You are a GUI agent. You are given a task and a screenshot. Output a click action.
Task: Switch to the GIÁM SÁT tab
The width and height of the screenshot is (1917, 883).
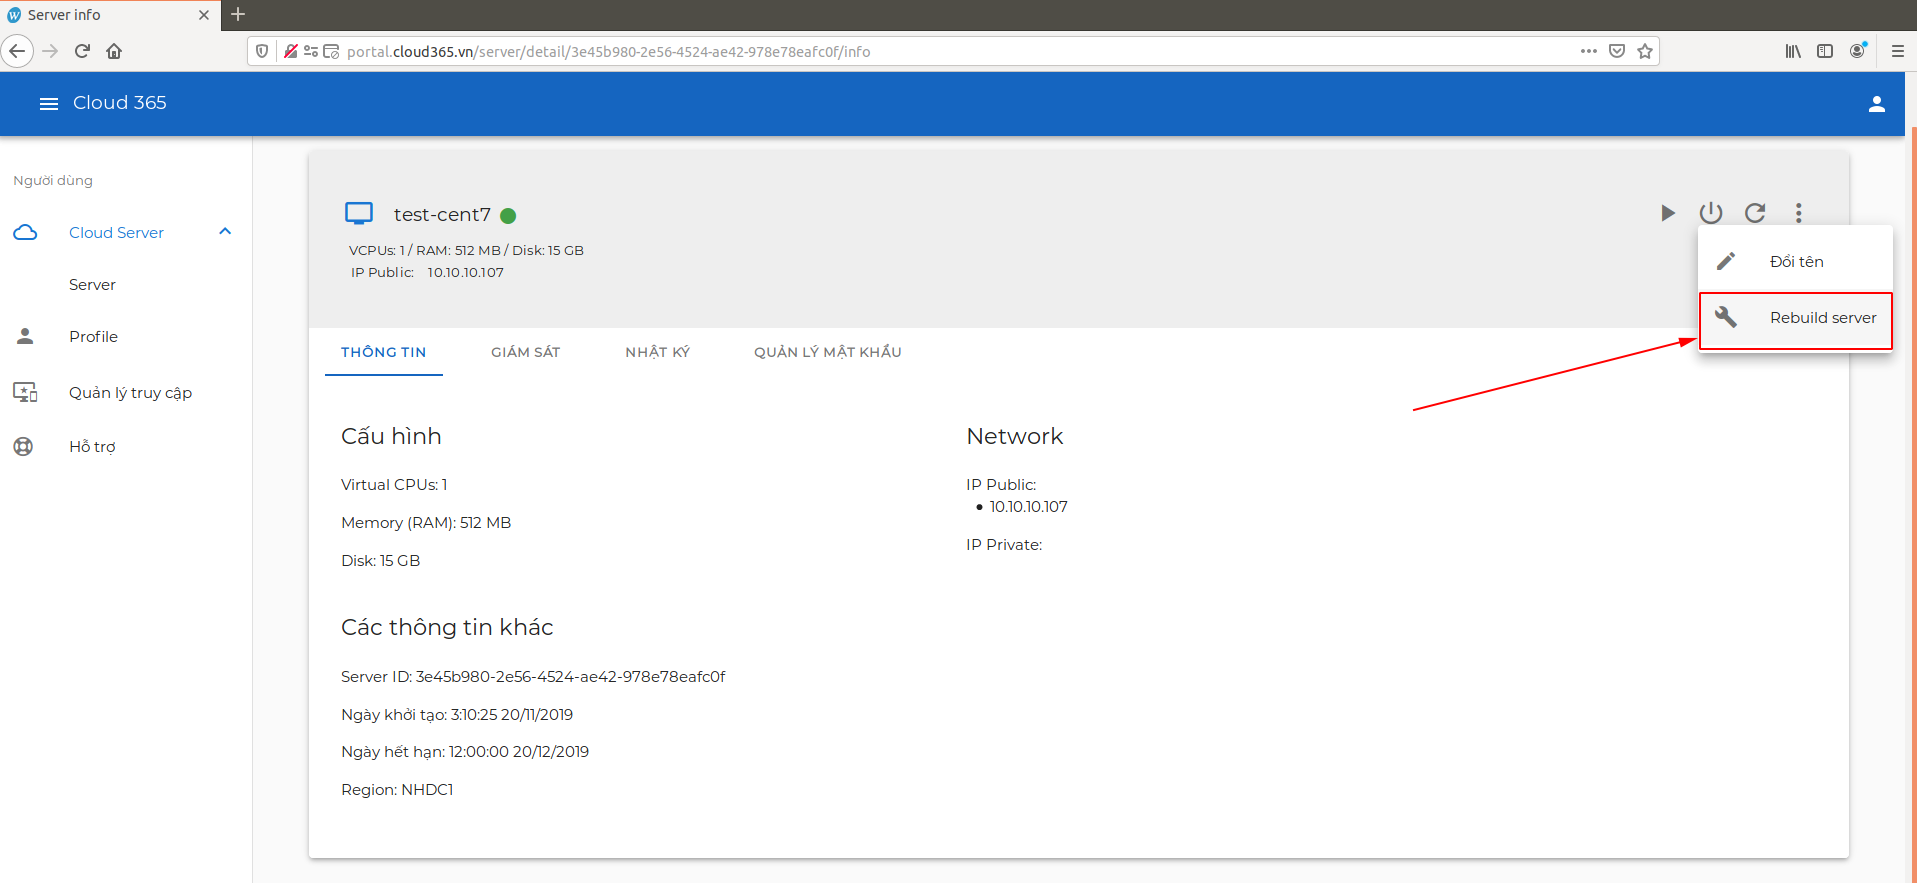pyautogui.click(x=526, y=352)
